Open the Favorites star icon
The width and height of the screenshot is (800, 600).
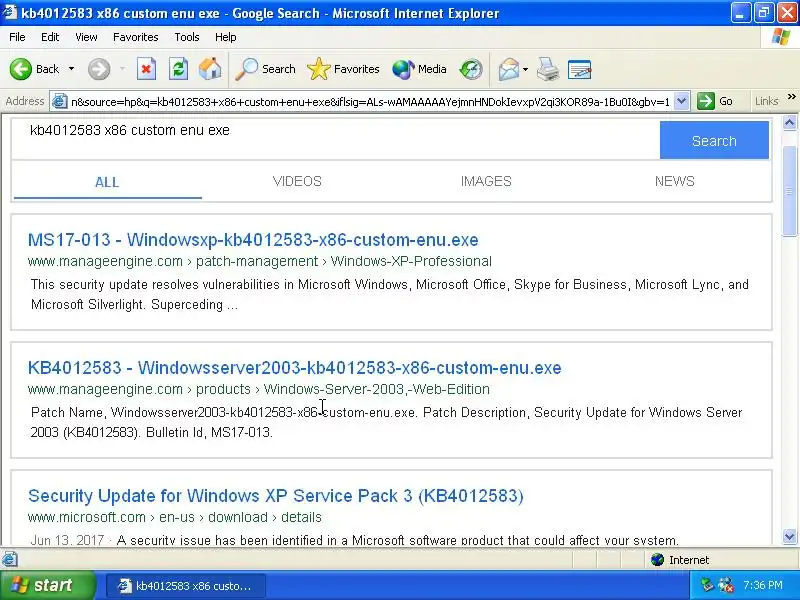[x=318, y=69]
